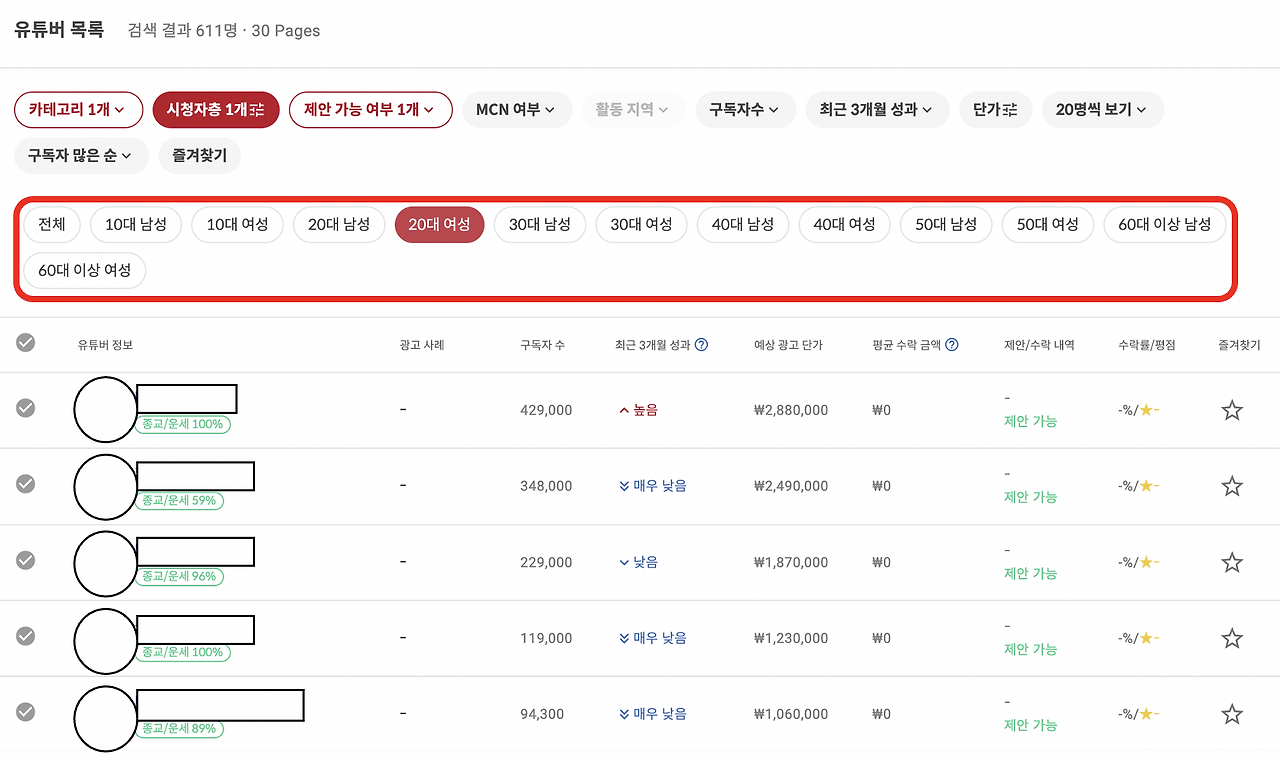Select the 전체 audience segment tab
This screenshot has width=1280, height=758.
point(51,224)
